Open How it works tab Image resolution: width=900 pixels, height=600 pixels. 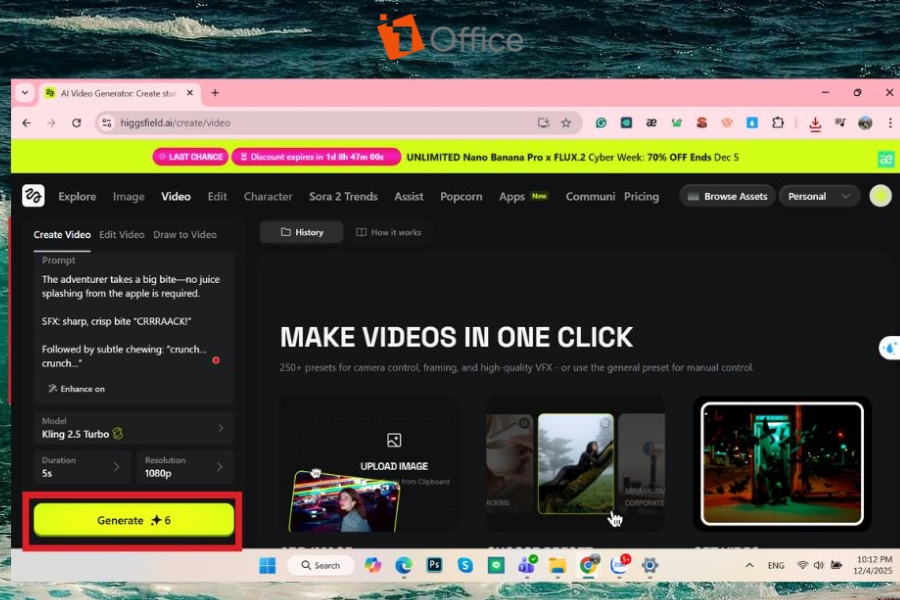389,233
